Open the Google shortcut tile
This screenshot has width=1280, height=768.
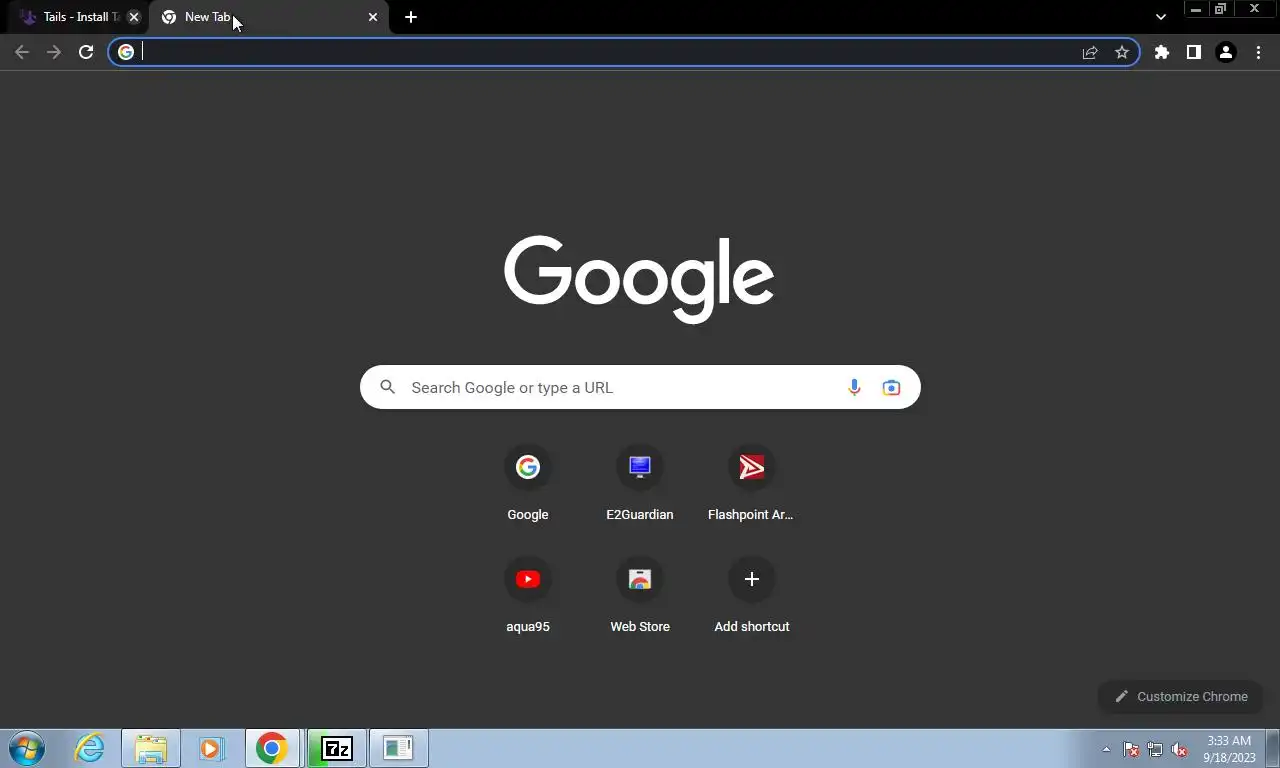(x=528, y=484)
